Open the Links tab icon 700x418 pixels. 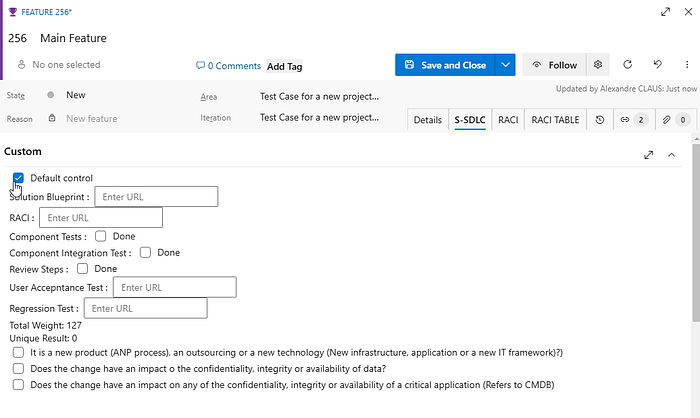pyautogui.click(x=633, y=120)
